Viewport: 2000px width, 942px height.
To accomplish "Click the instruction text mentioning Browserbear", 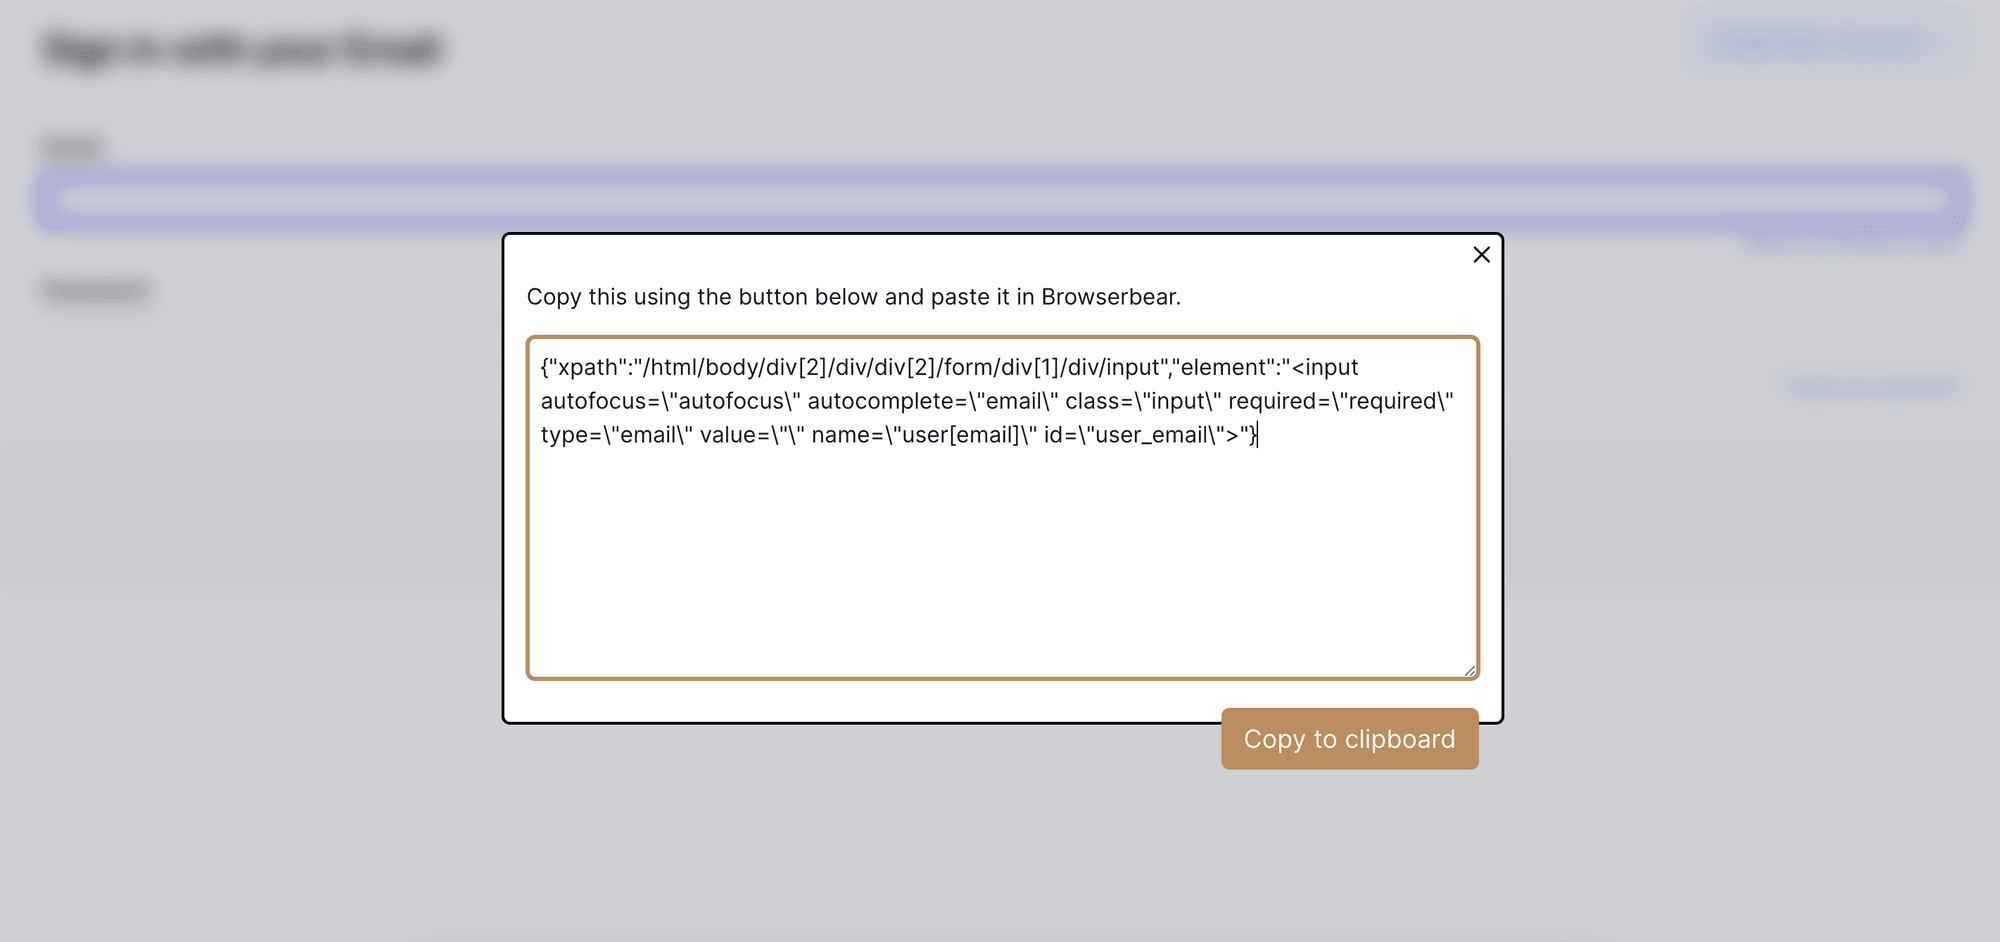I will [x=854, y=297].
